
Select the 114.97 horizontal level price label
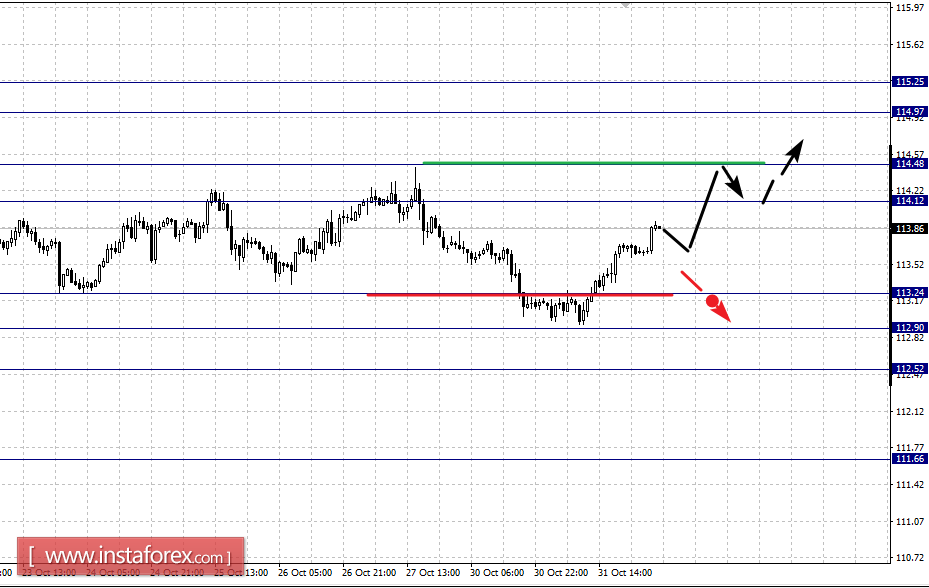tap(909, 111)
